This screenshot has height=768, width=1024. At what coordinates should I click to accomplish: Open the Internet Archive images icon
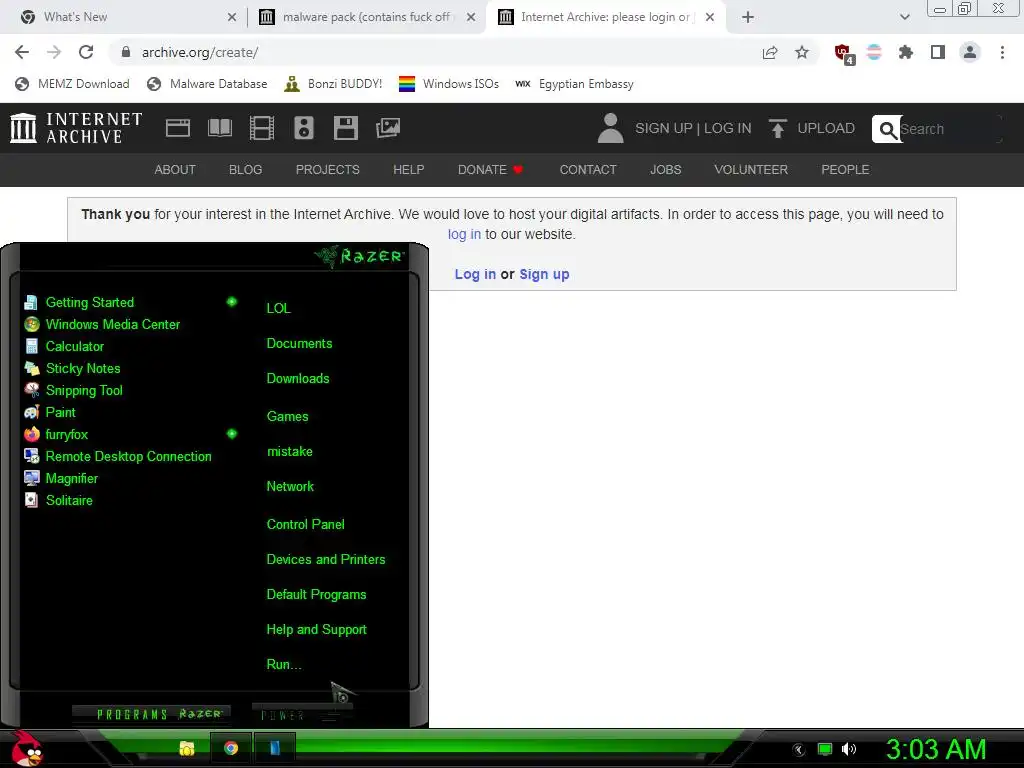pyautogui.click(x=388, y=128)
